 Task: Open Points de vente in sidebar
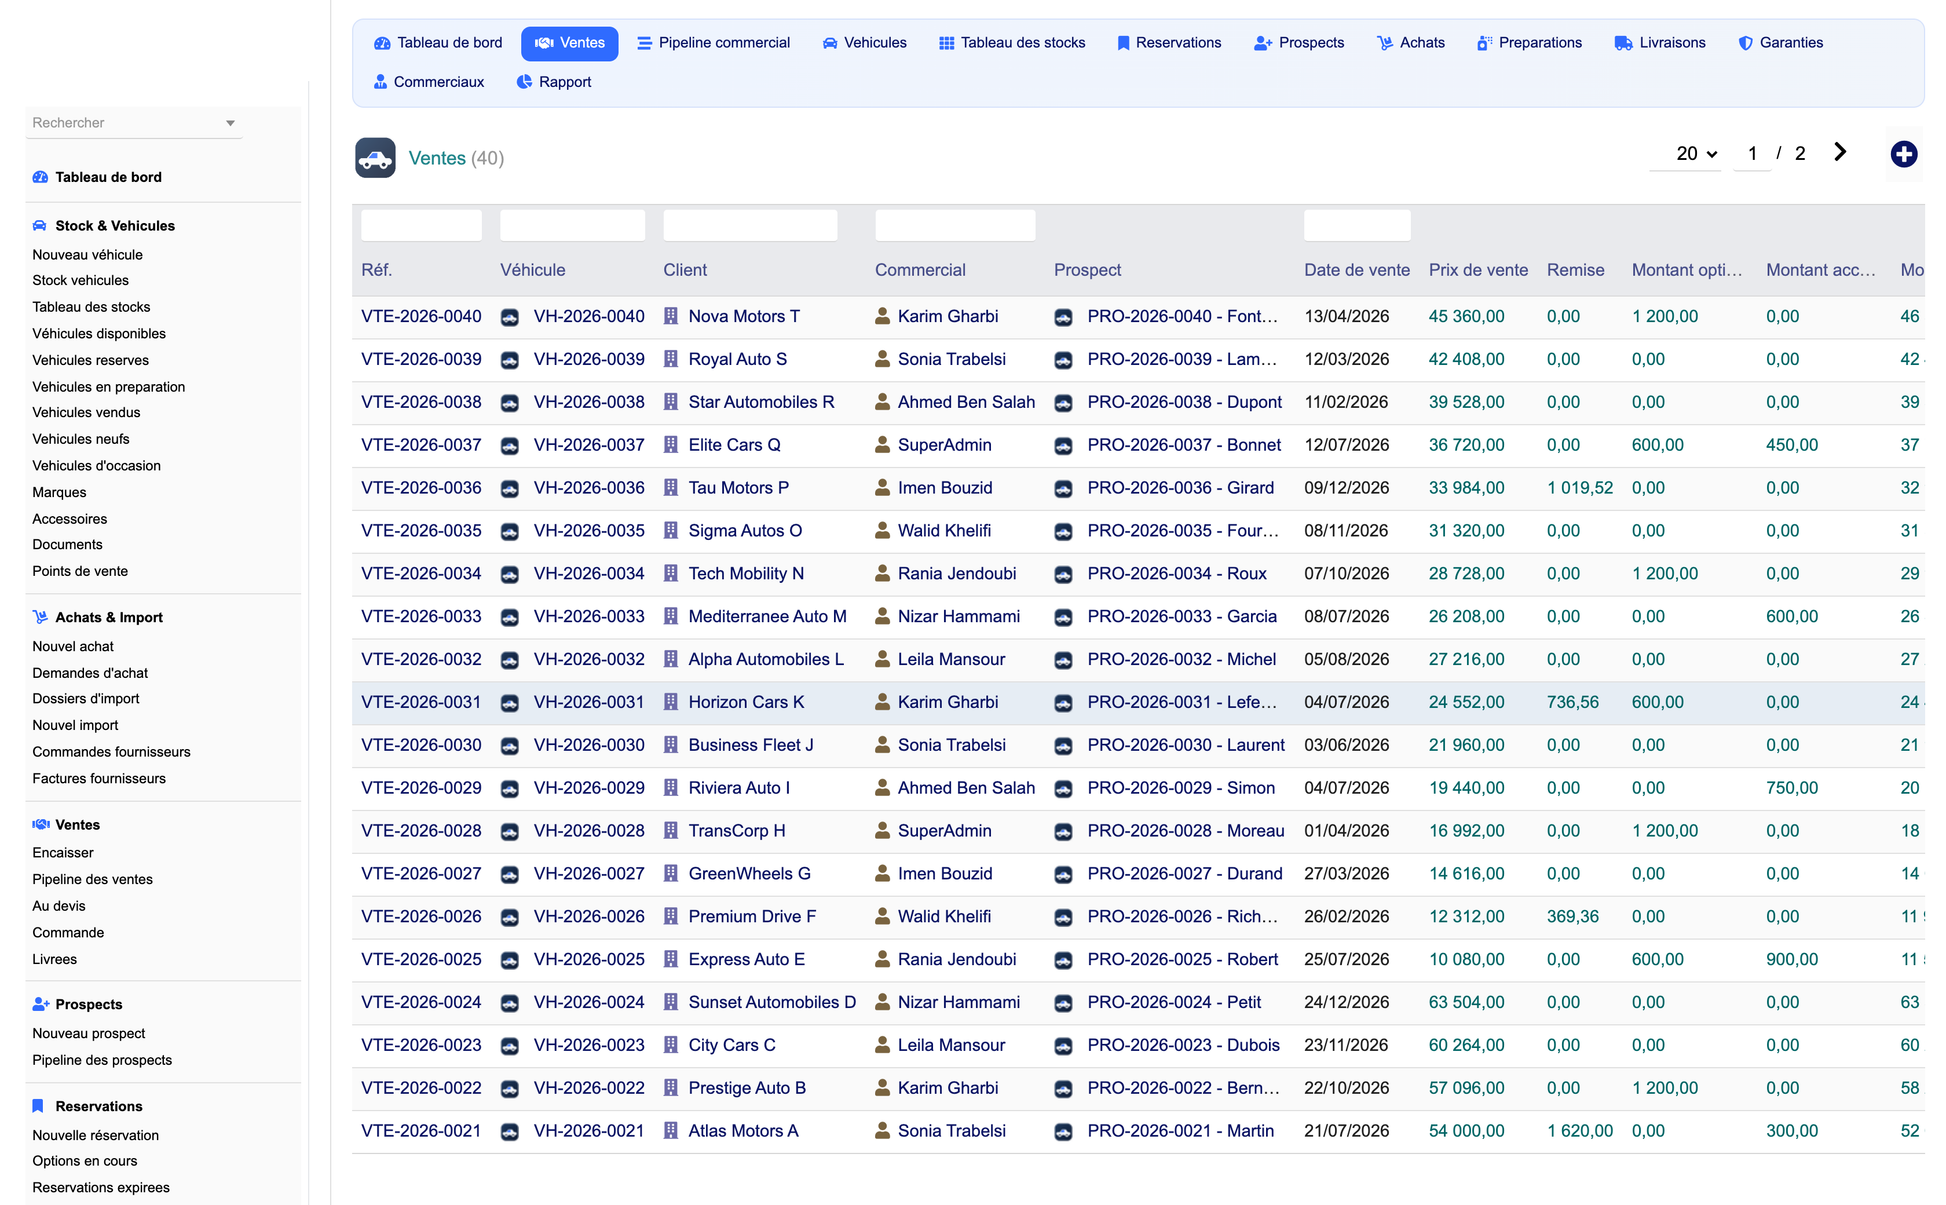(x=80, y=572)
